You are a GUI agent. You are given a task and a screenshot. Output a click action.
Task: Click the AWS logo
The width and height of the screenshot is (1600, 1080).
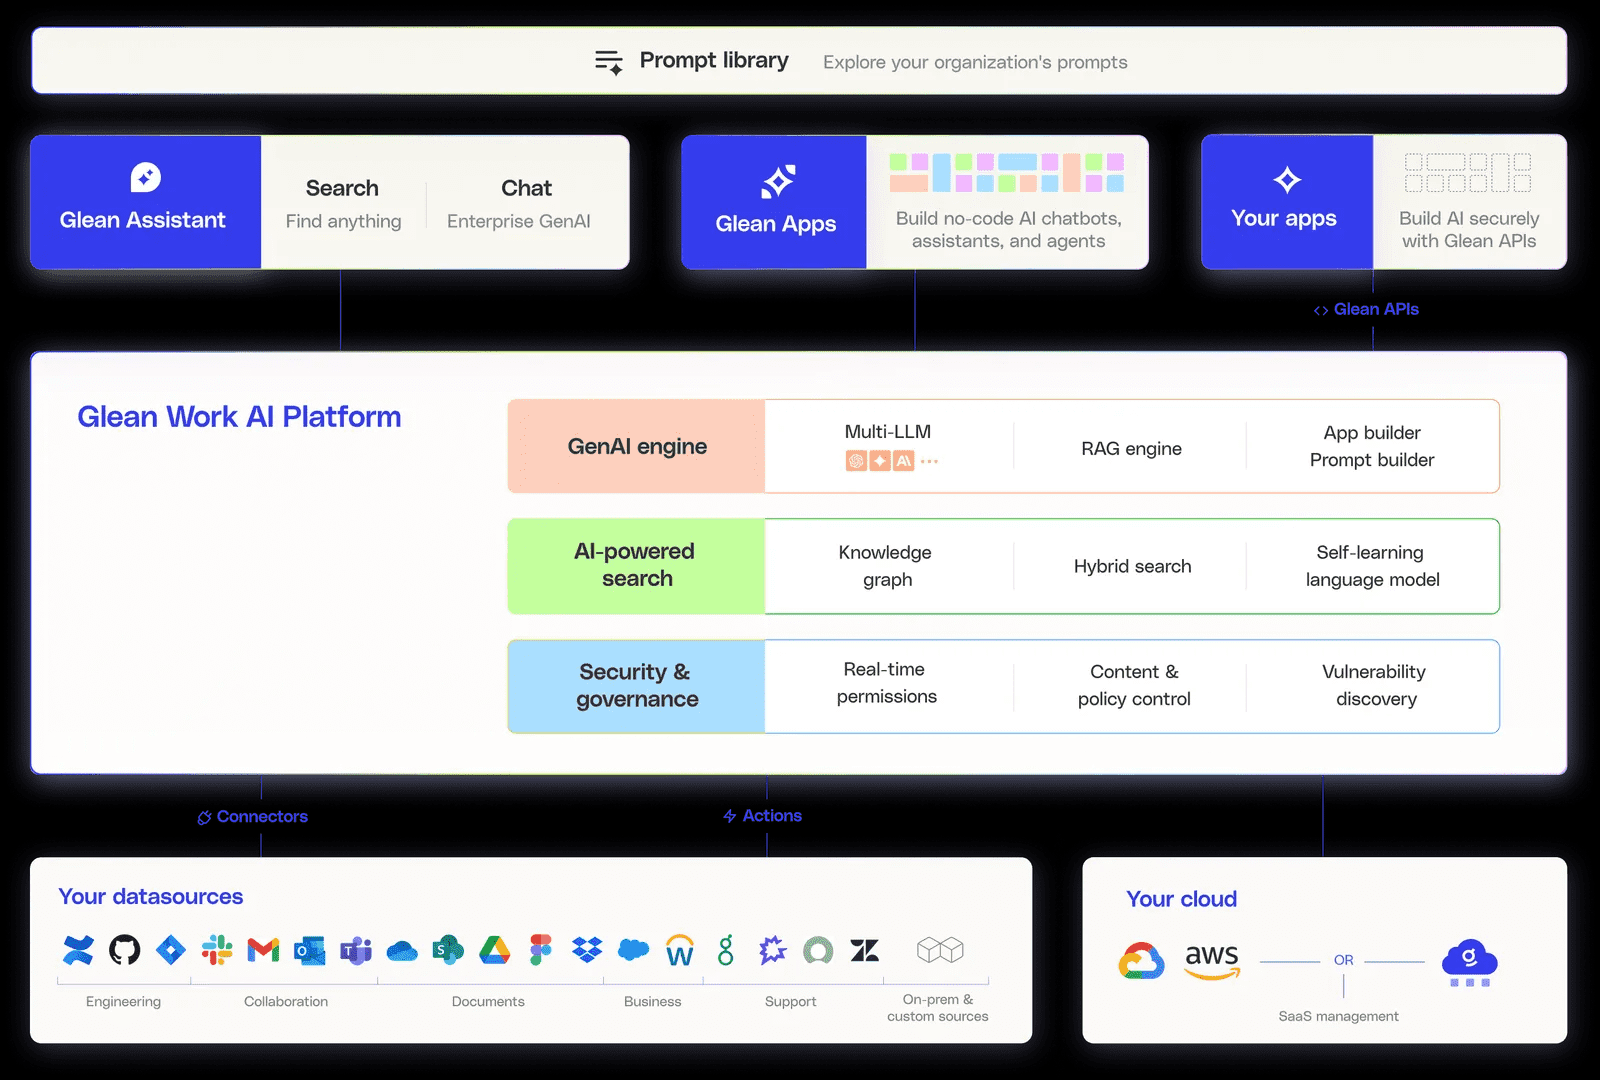click(x=1212, y=962)
